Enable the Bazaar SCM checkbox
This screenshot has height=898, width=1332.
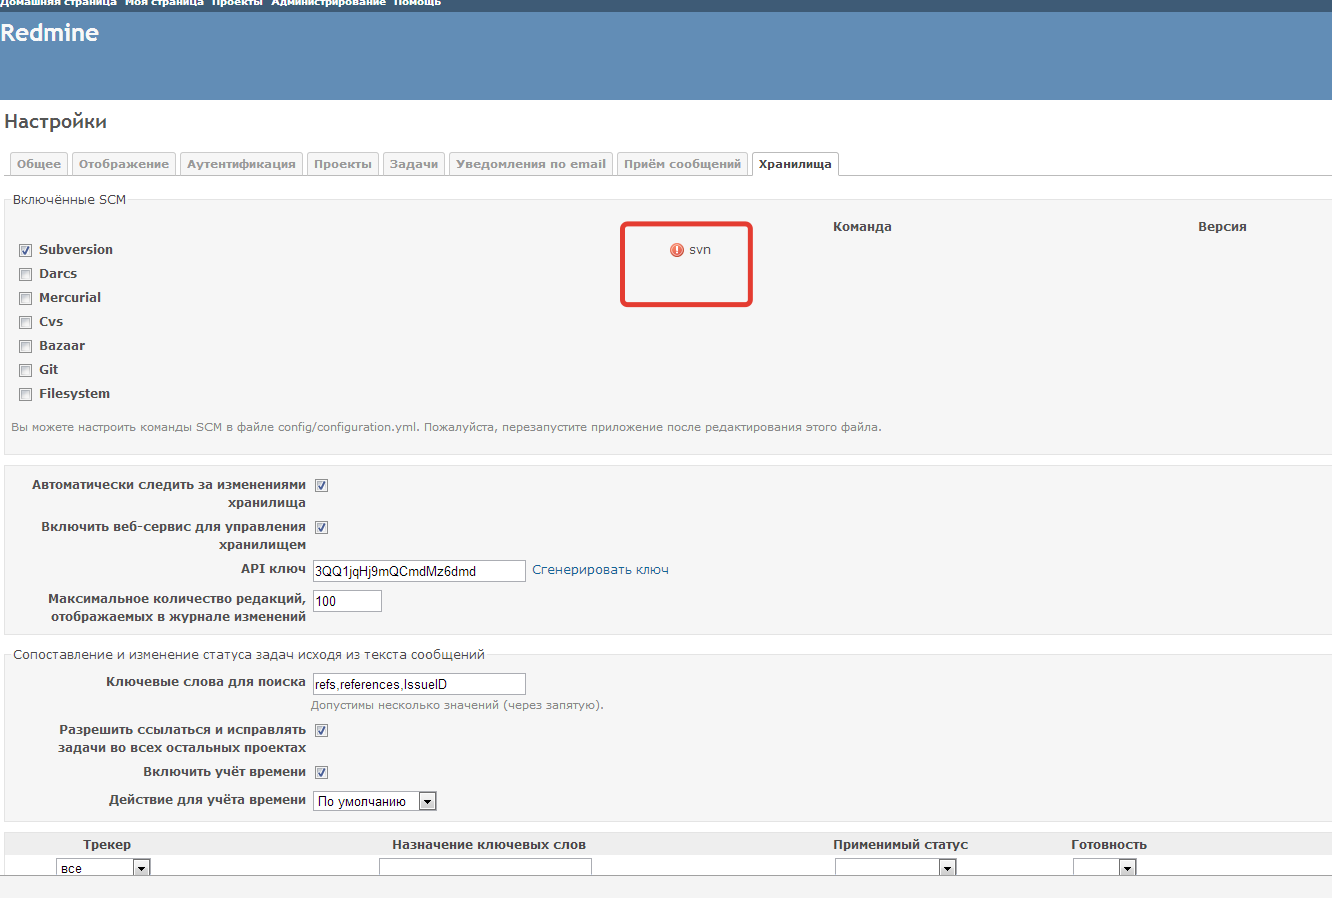pyautogui.click(x=26, y=346)
